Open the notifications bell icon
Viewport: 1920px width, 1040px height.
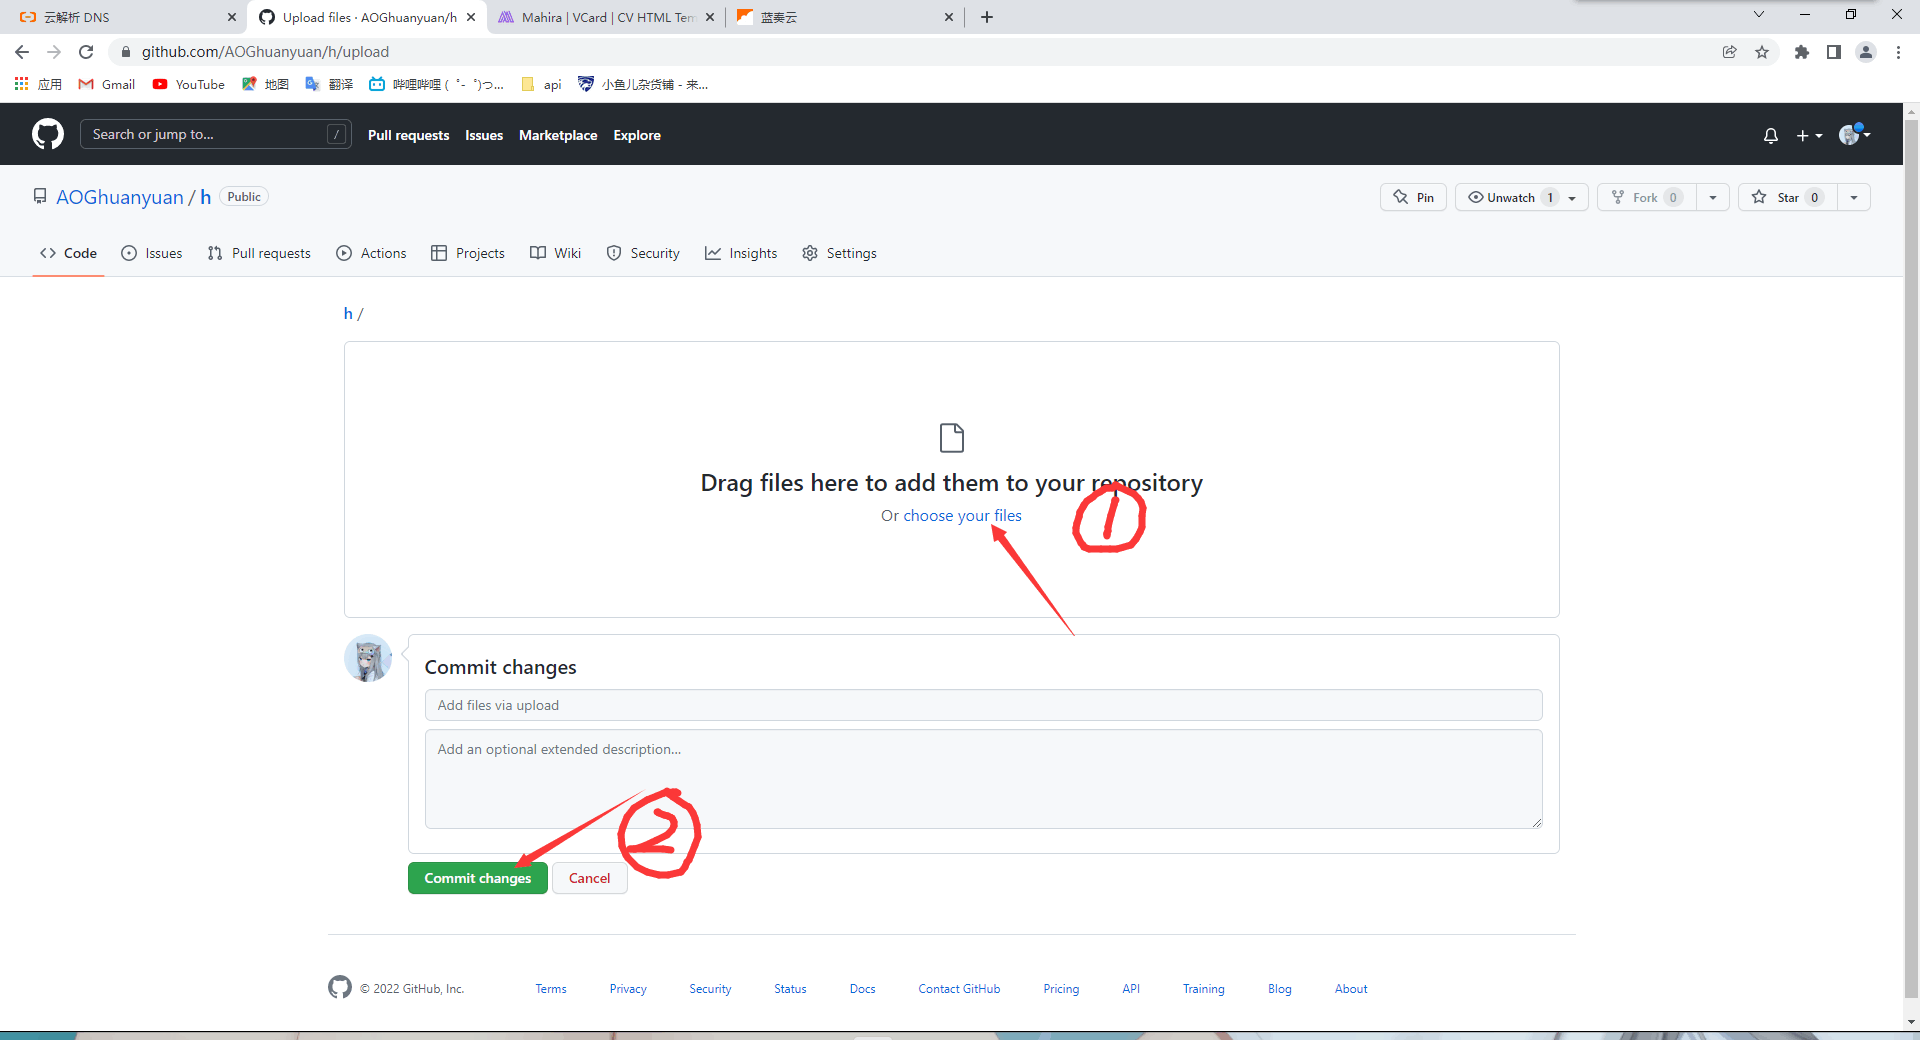coord(1770,135)
